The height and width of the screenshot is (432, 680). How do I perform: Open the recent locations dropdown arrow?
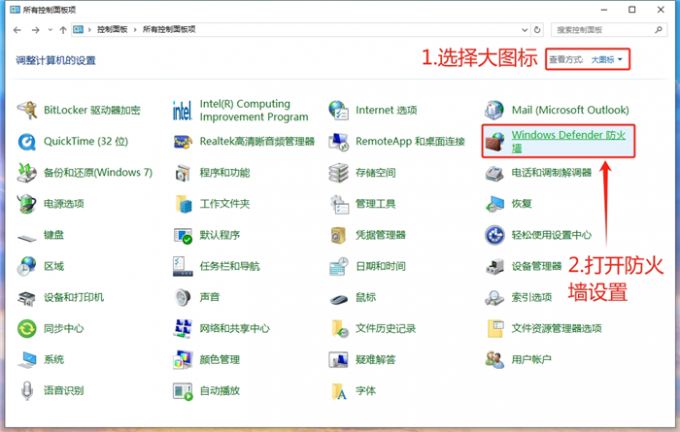tap(50, 30)
